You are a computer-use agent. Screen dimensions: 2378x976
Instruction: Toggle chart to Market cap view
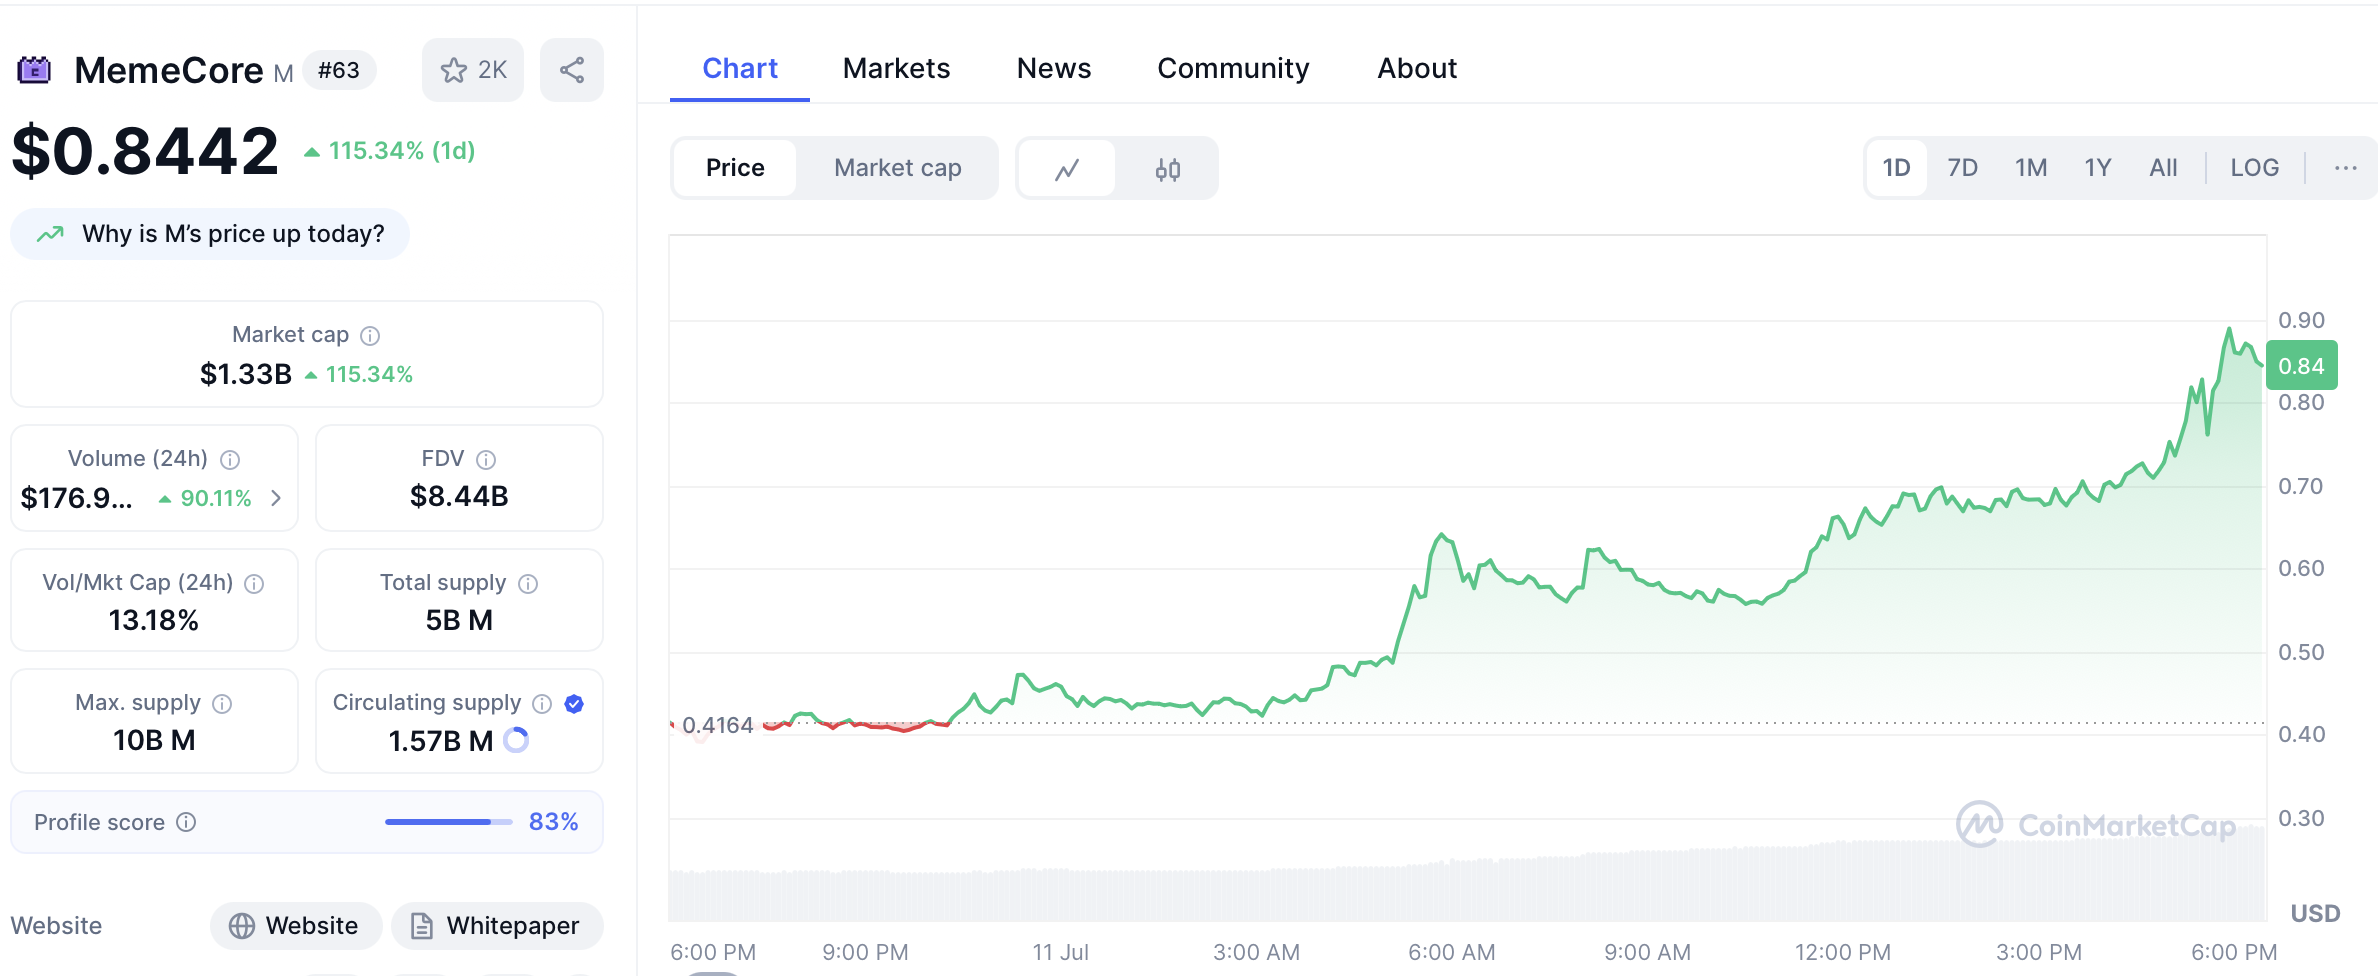[897, 168]
